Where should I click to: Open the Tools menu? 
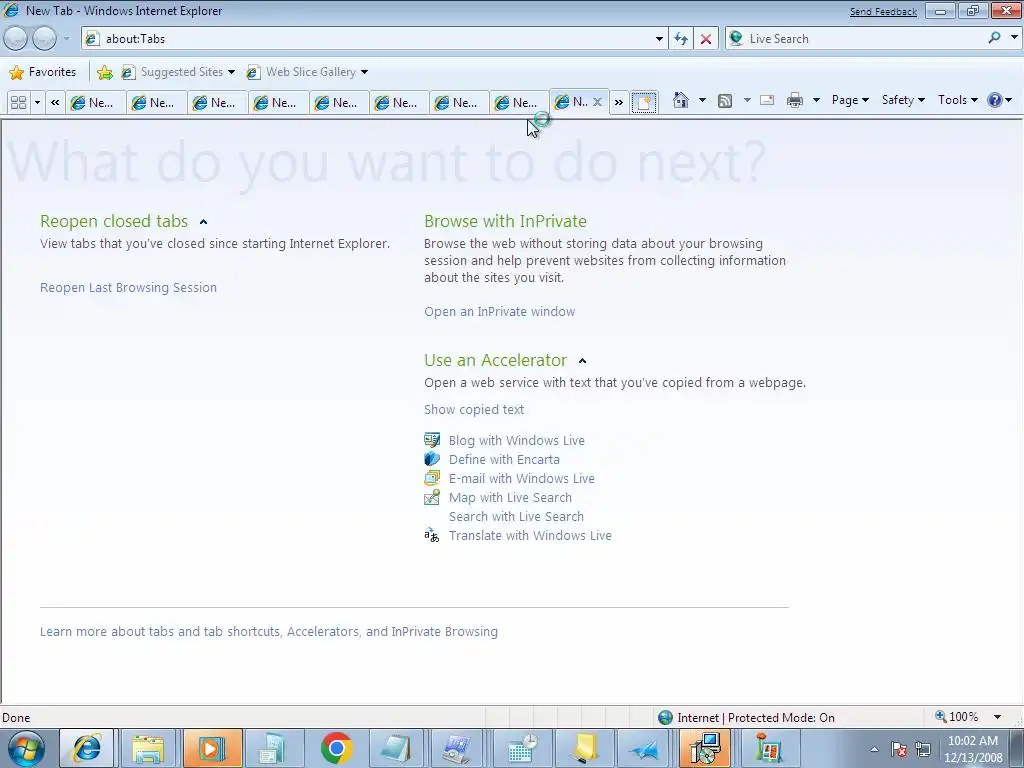click(957, 100)
